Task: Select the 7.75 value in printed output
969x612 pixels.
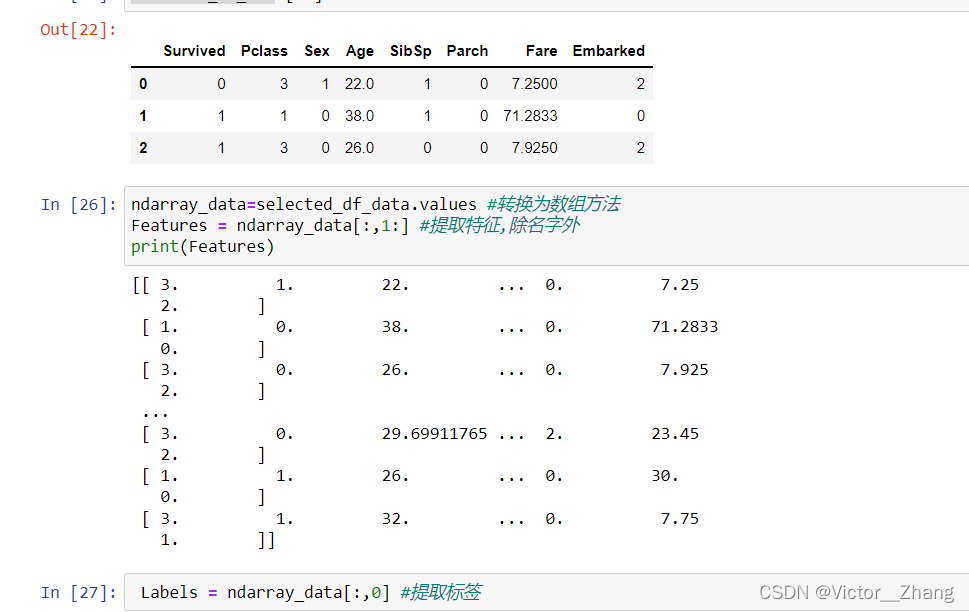Action: click(x=680, y=519)
